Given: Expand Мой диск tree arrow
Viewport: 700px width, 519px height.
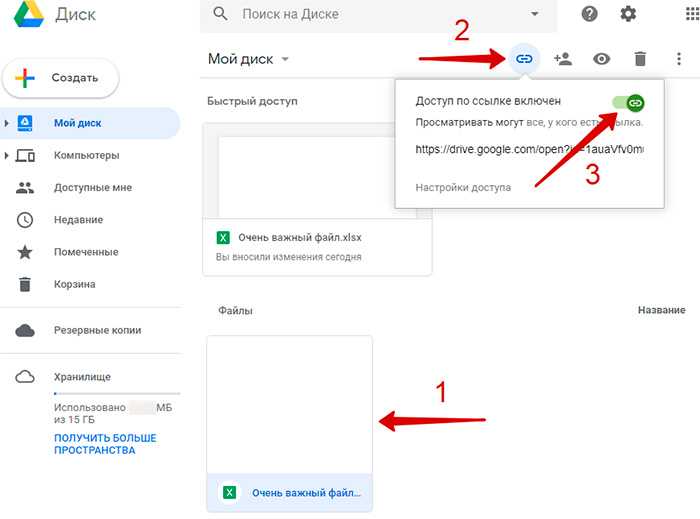Looking at the screenshot, I should (x=6, y=123).
